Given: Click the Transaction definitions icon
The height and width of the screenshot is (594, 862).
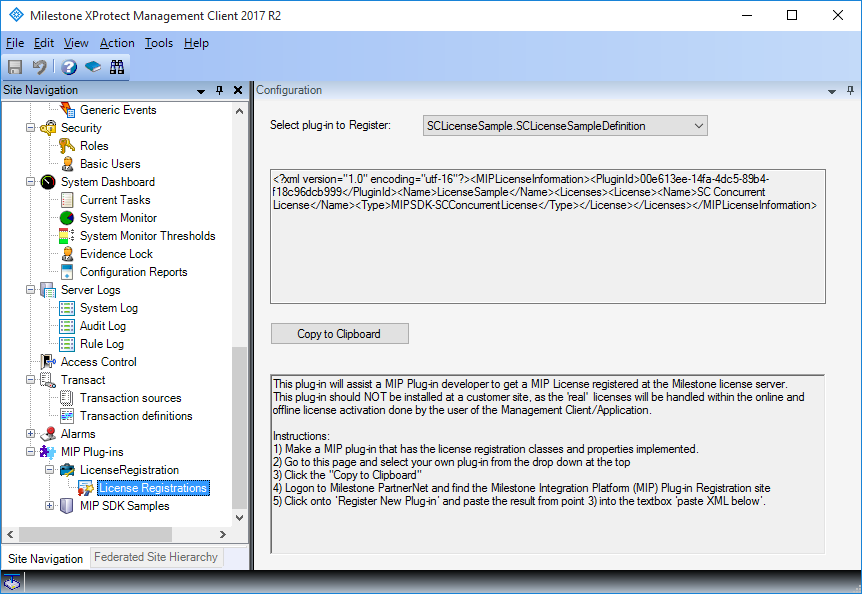Looking at the screenshot, I should coord(67,416).
